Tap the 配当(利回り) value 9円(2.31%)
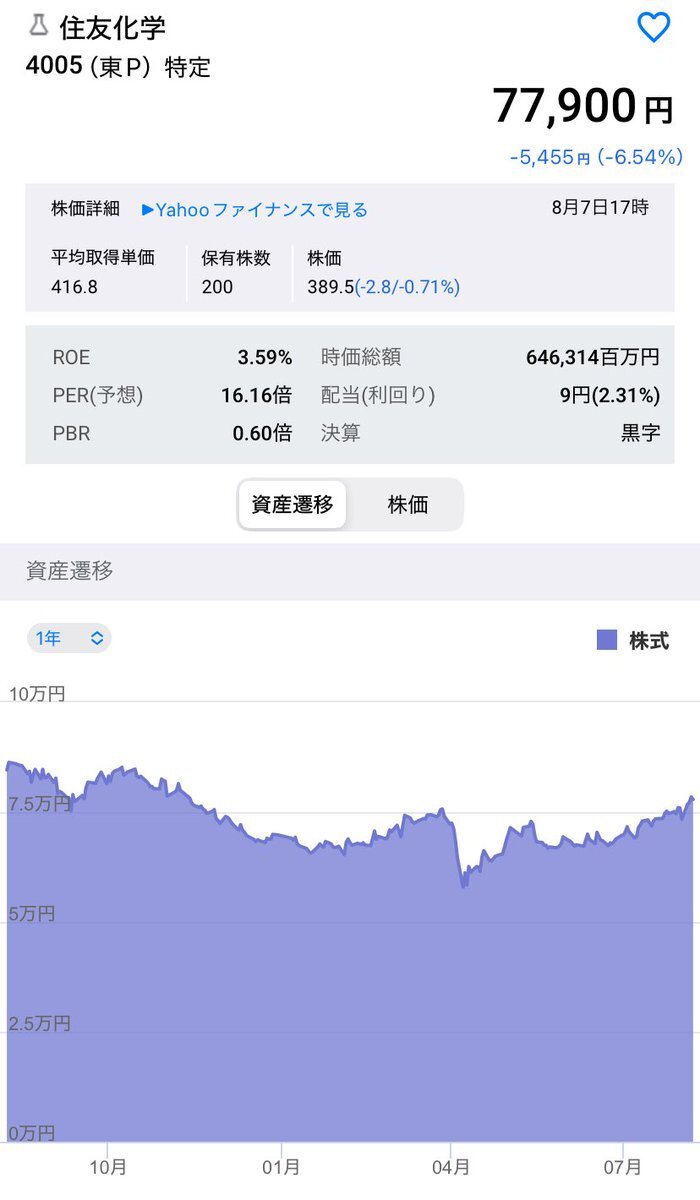 [x=609, y=395]
